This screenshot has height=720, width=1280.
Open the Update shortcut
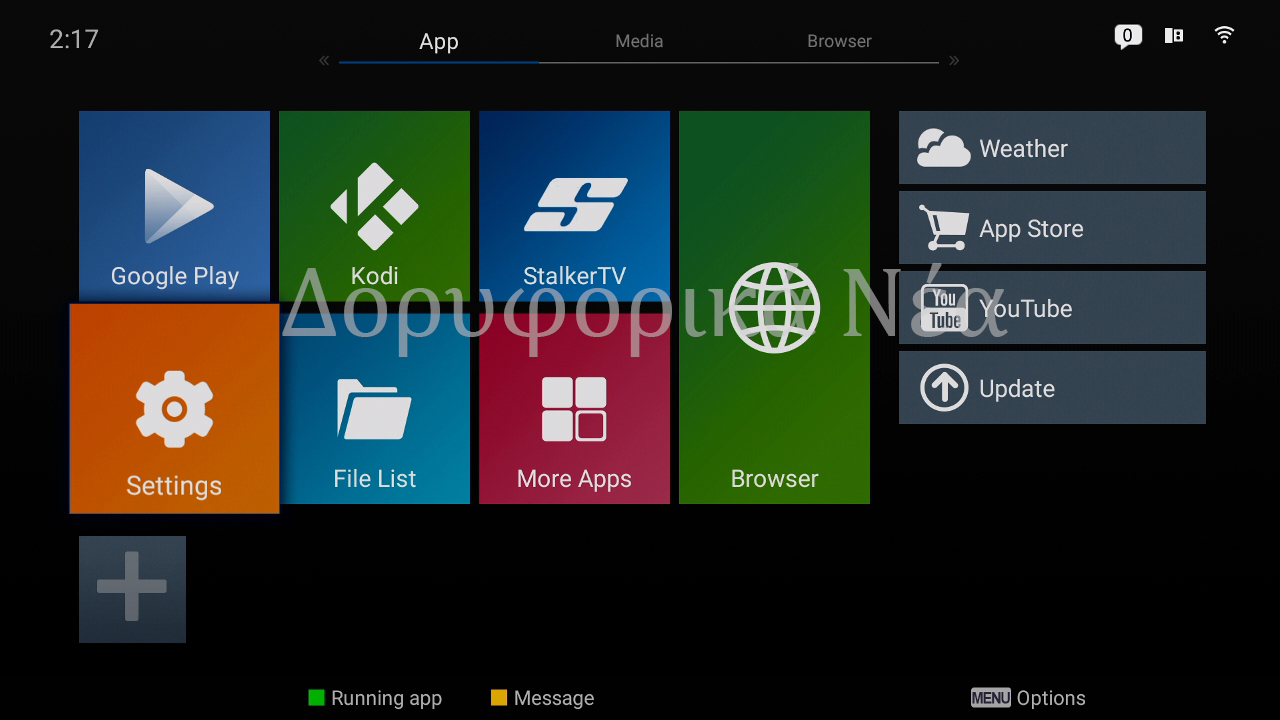pos(1052,388)
